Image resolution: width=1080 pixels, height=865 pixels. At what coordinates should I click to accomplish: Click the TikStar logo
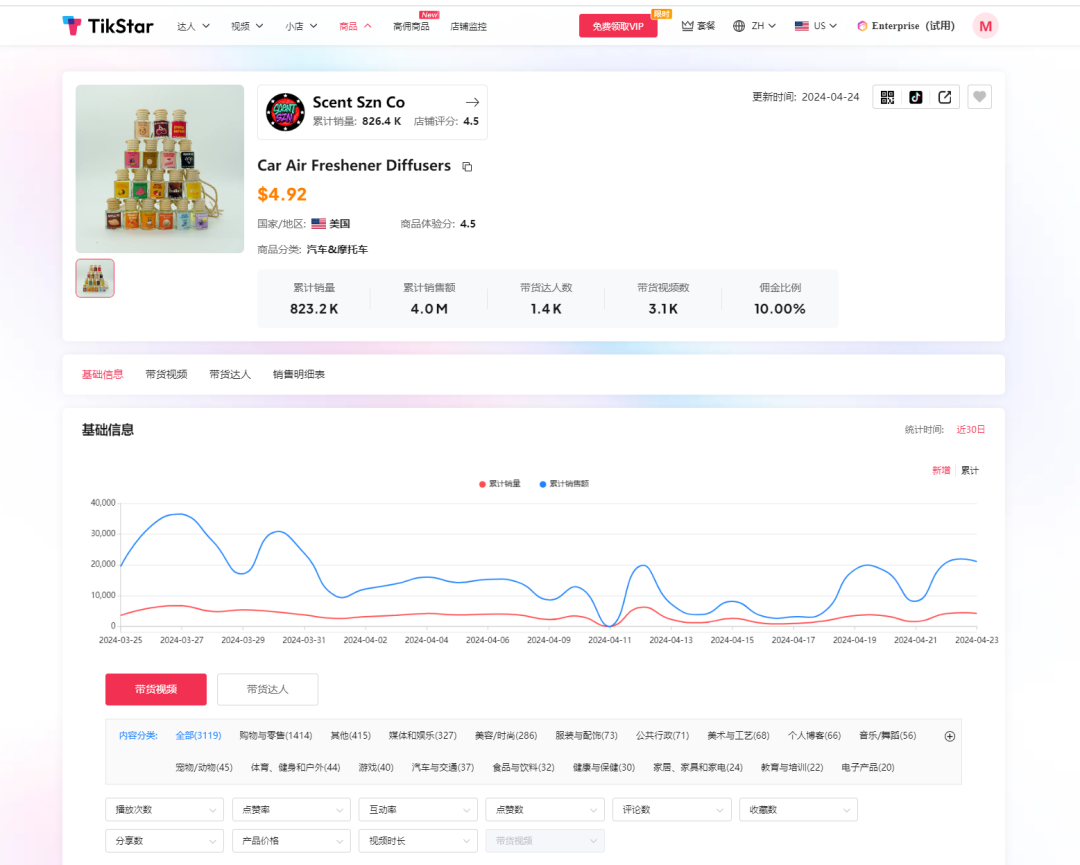[x=108, y=26]
